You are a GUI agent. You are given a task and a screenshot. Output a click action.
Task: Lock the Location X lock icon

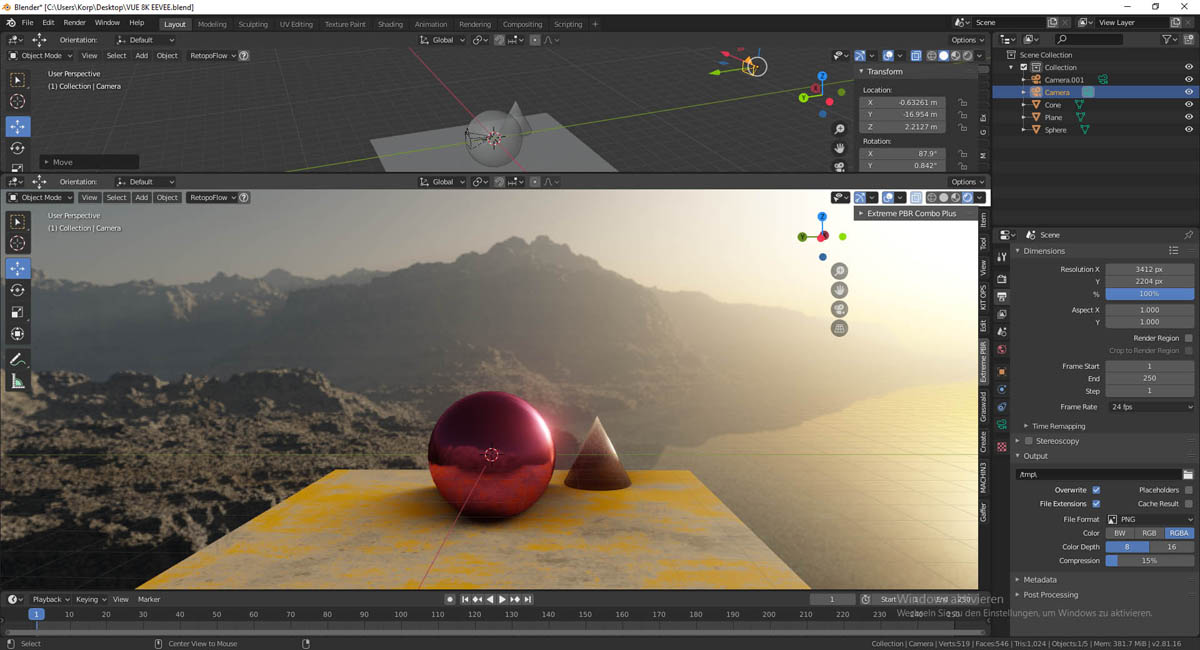[962, 102]
